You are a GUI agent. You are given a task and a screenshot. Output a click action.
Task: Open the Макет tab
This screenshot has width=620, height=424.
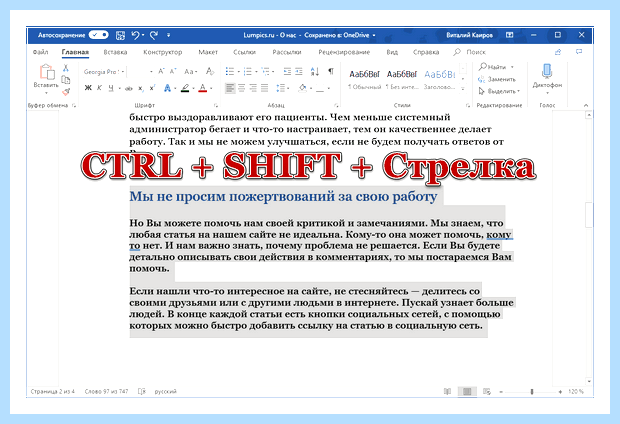coord(208,52)
